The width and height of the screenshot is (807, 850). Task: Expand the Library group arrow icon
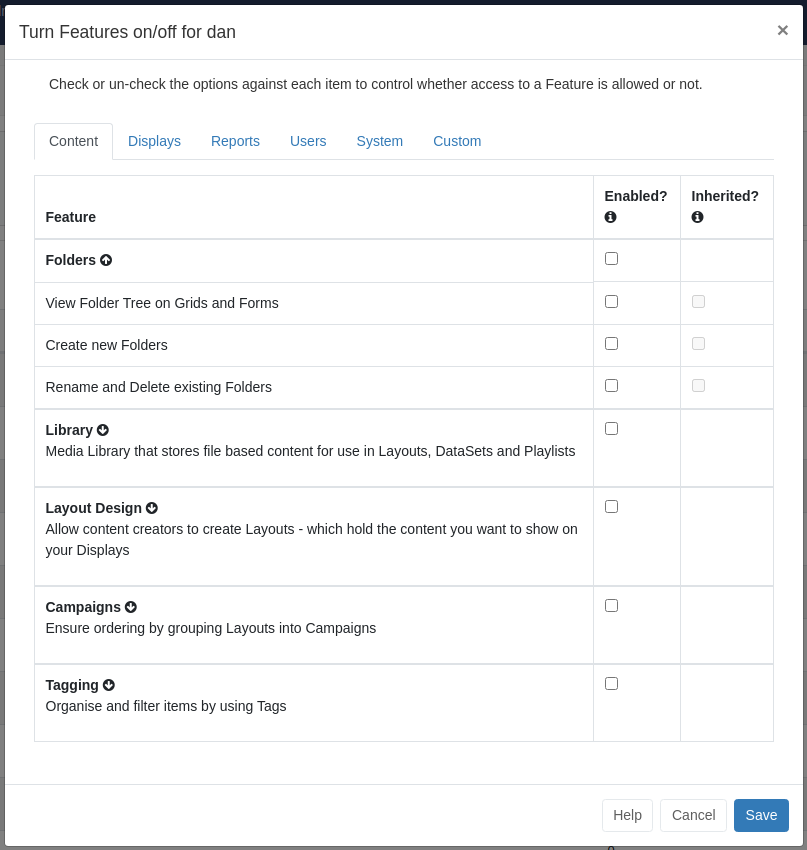(103, 430)
